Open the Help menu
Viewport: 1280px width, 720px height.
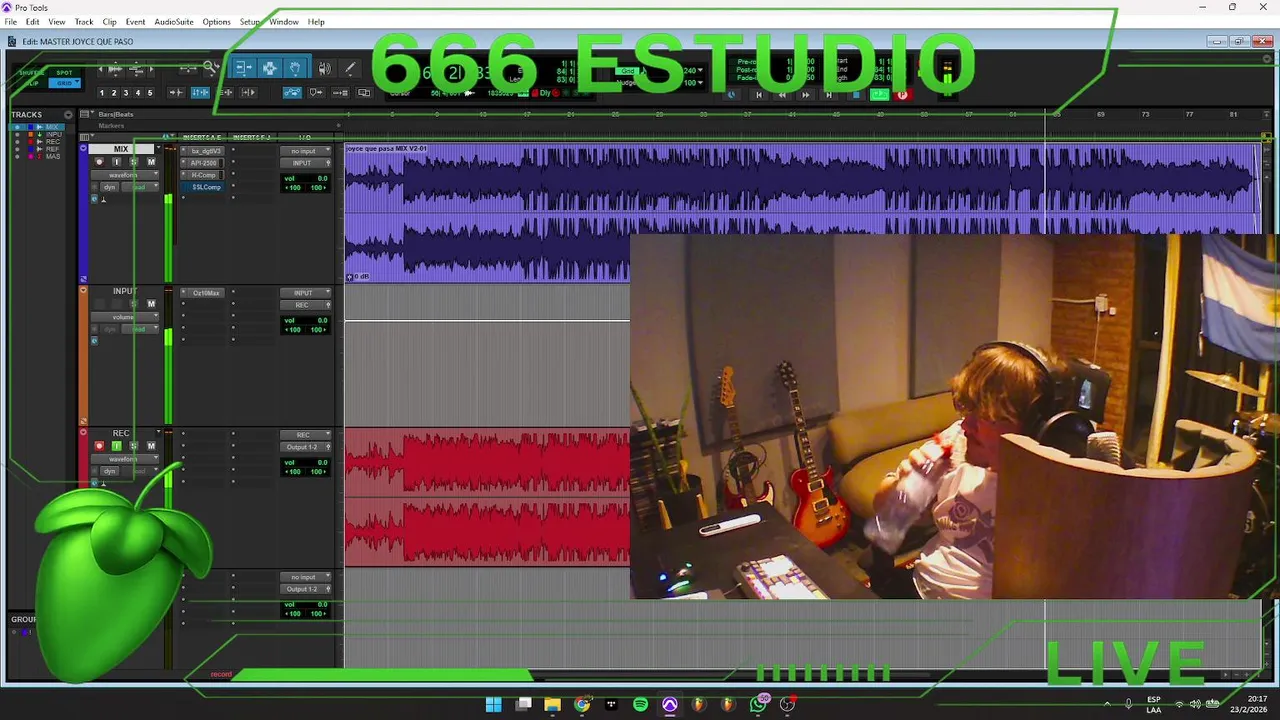[316, 22]
